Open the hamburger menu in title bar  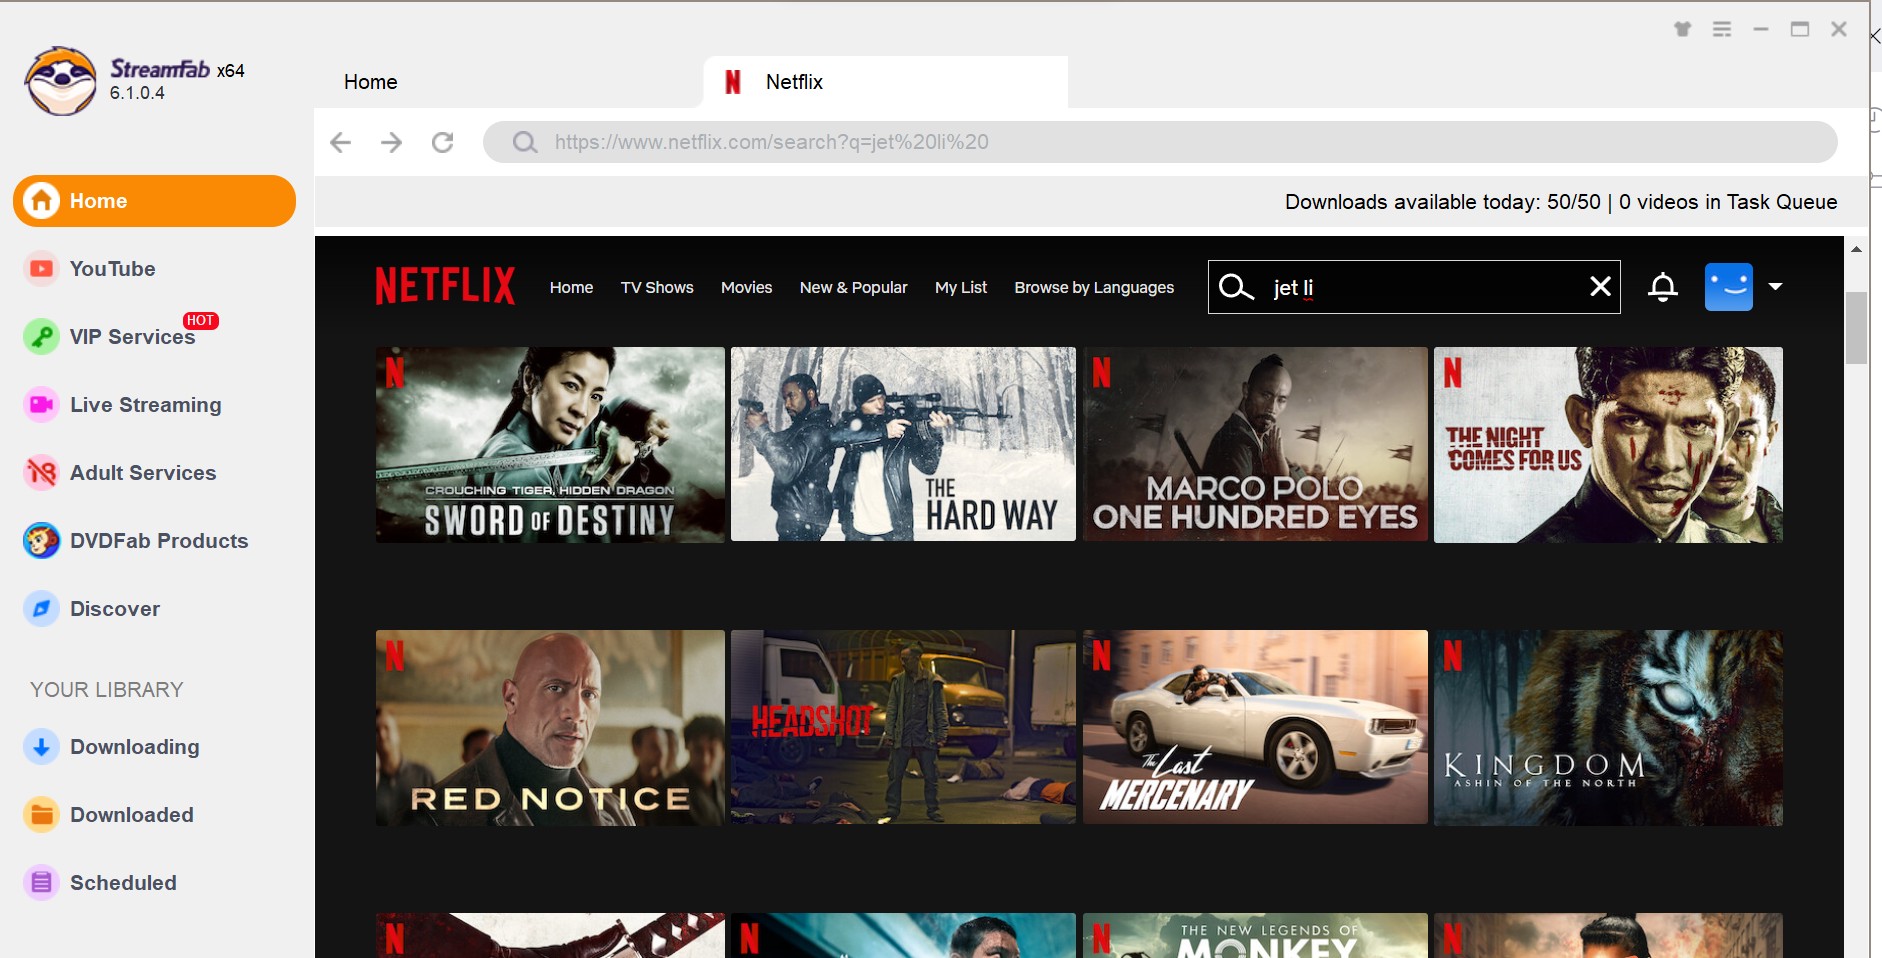[x=1722, y=29]
